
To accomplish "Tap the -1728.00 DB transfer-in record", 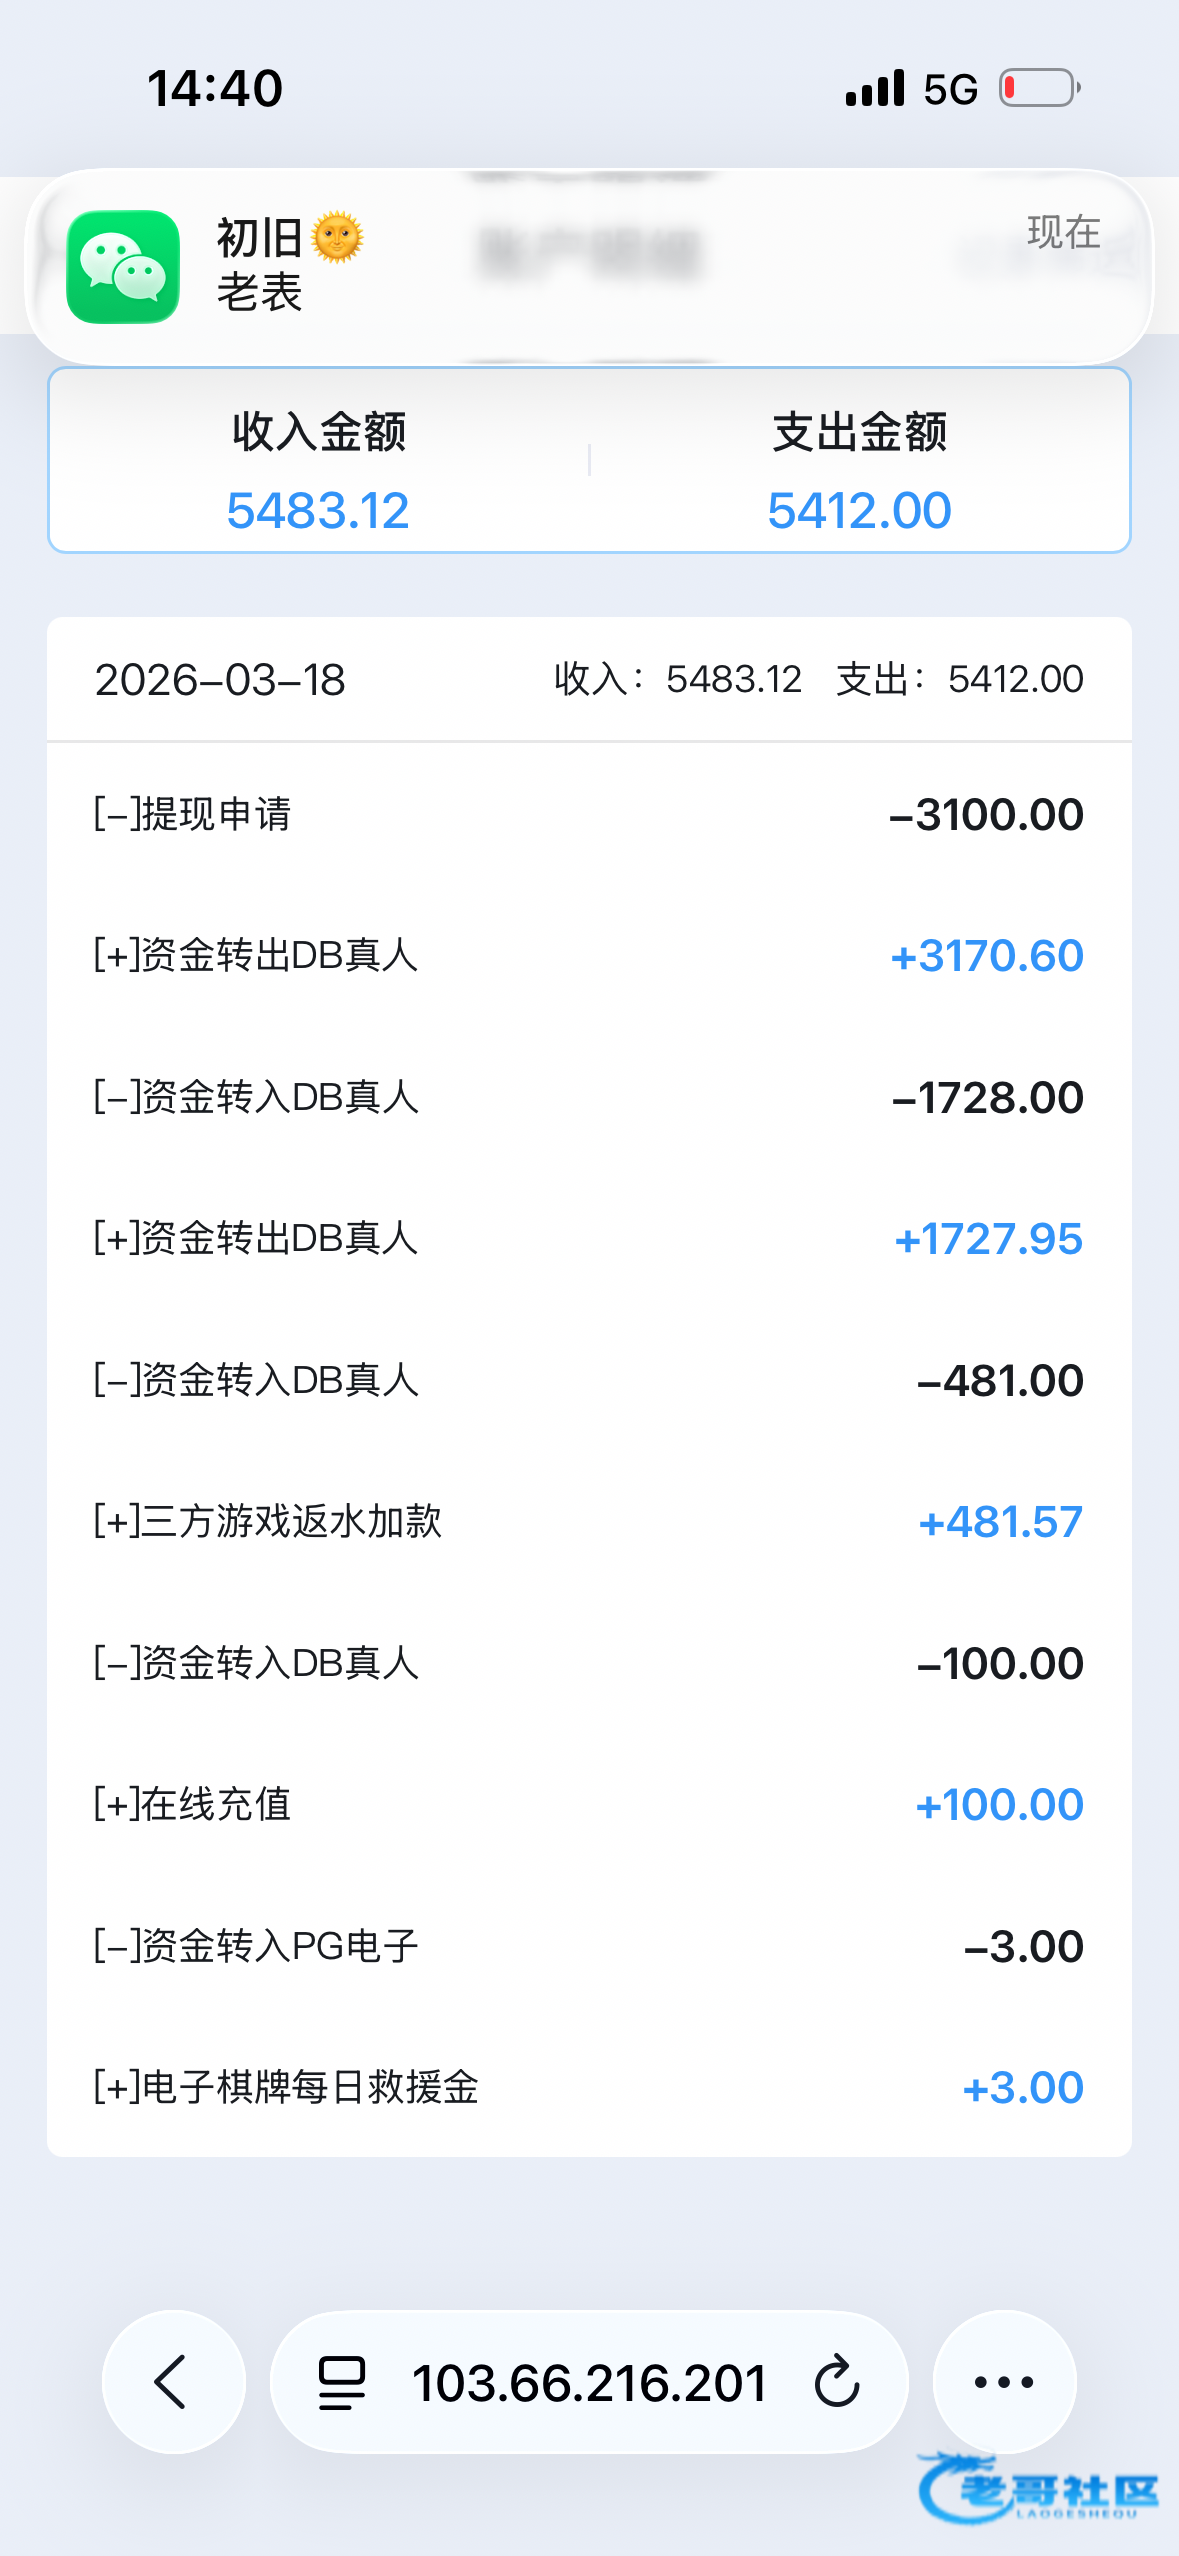I will [589, 1097].
